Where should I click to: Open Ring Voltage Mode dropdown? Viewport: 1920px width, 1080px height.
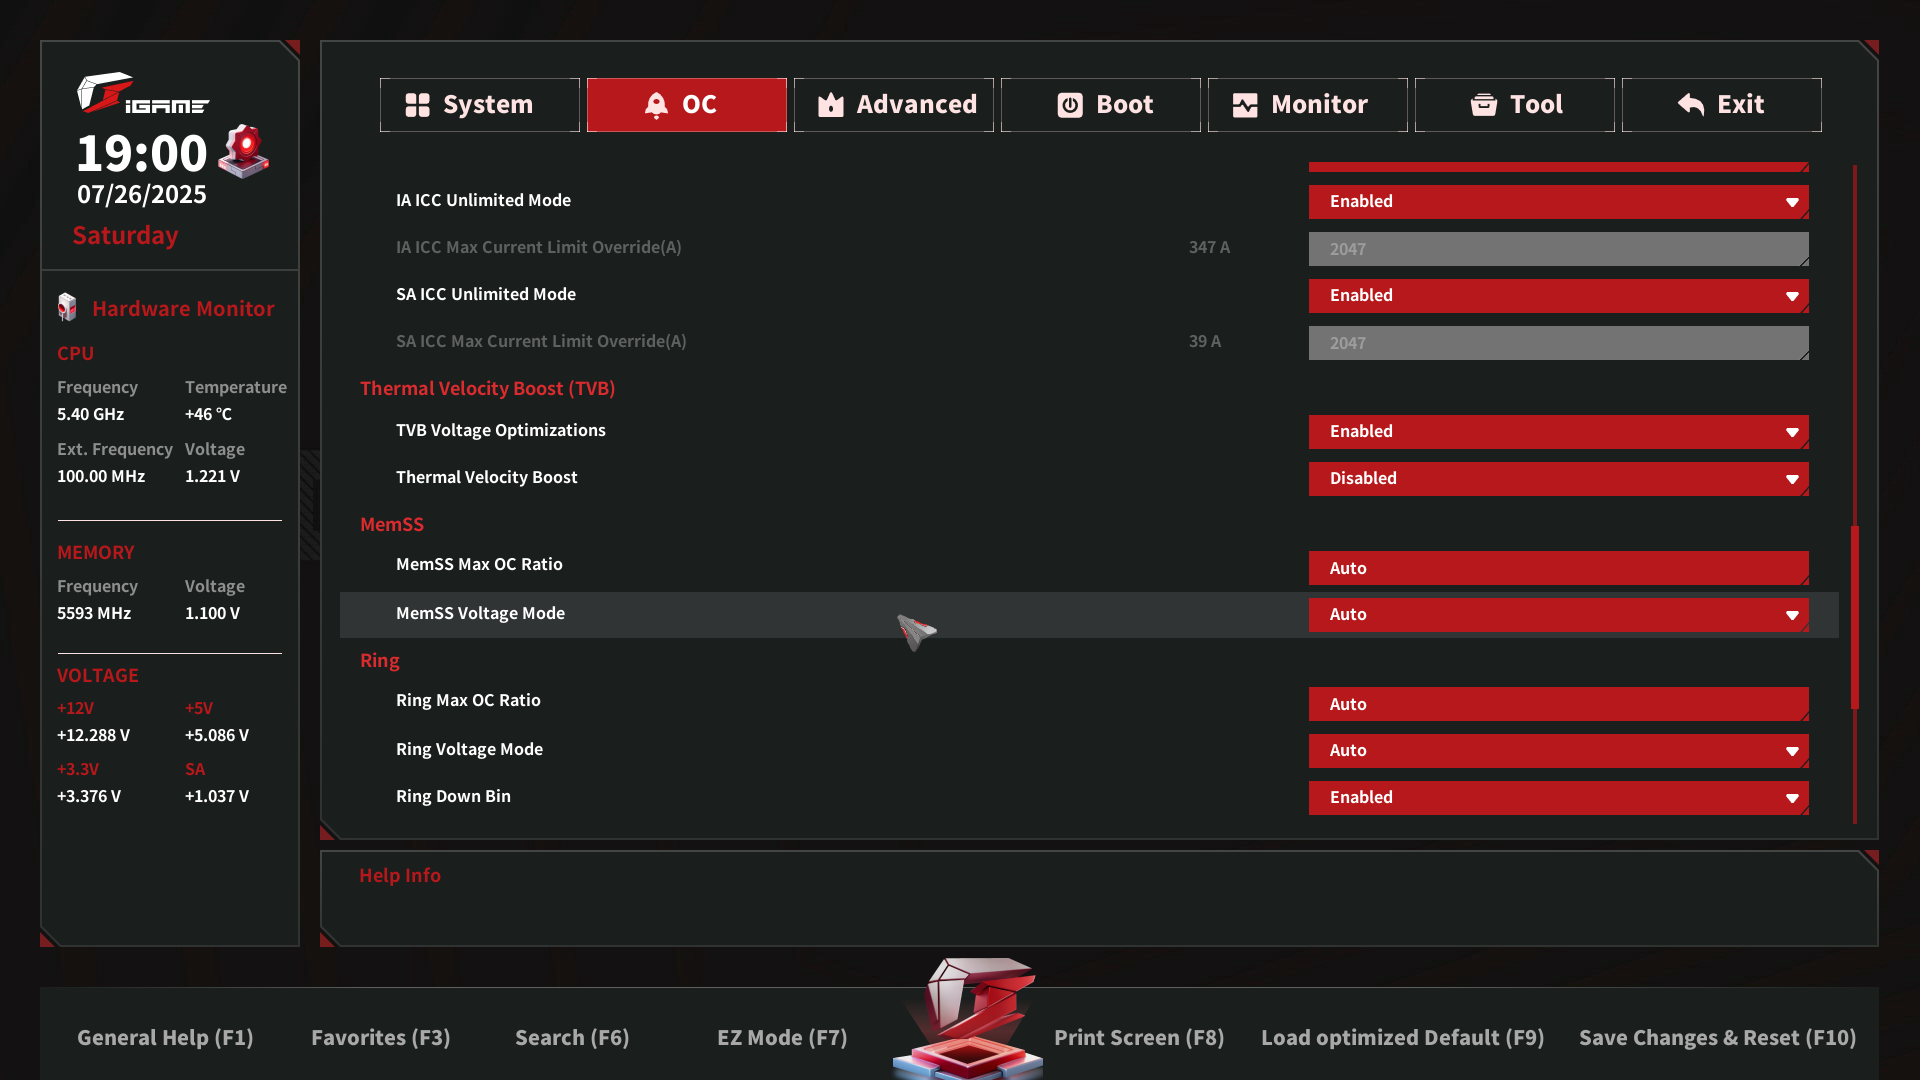pos(1558,751)
